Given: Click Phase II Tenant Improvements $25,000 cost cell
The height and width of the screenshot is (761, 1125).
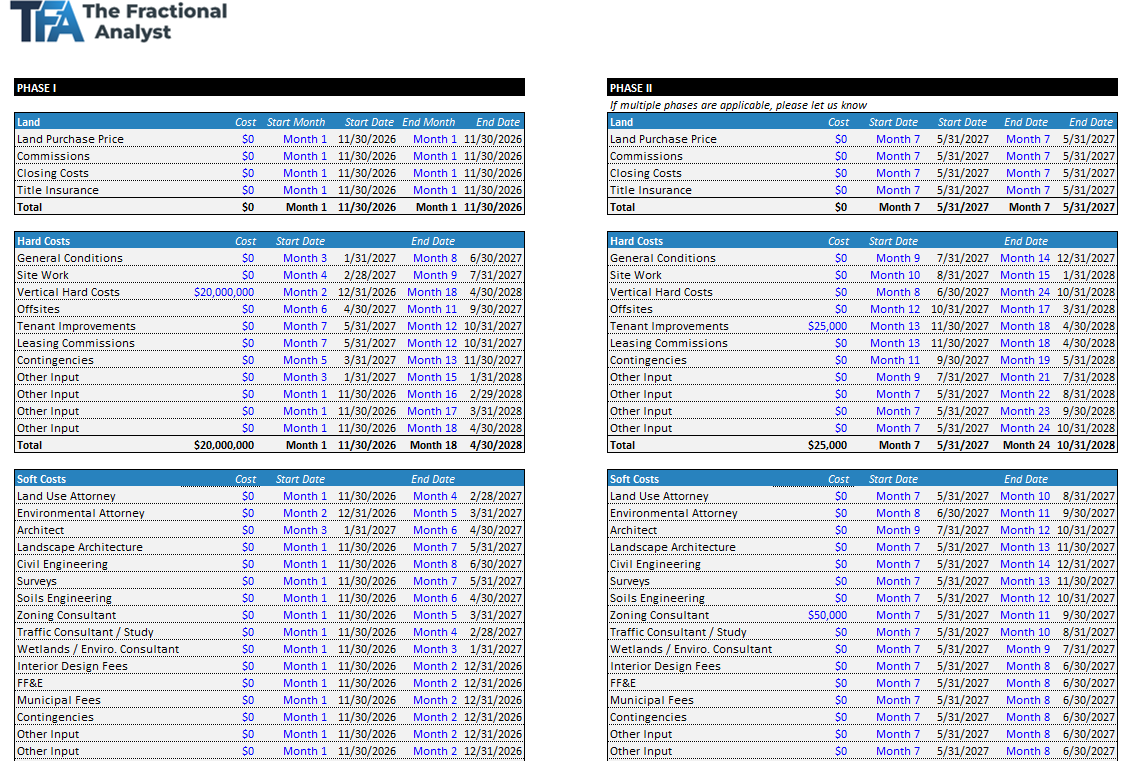Looking at the screenshot, I should coord(827,326).
